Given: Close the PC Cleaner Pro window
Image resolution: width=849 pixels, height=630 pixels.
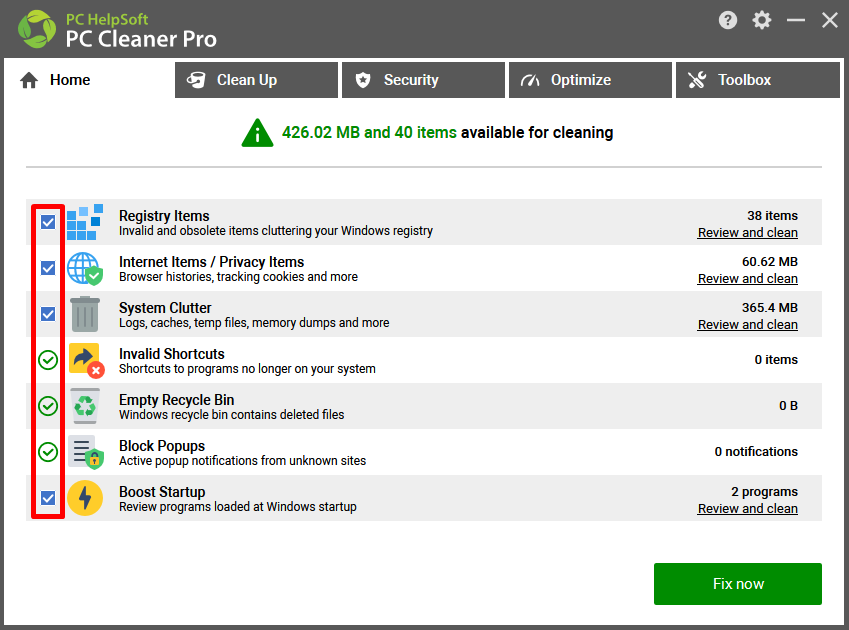Looking at the screenshot, I should pyautogui.click(x=830, y=21).
